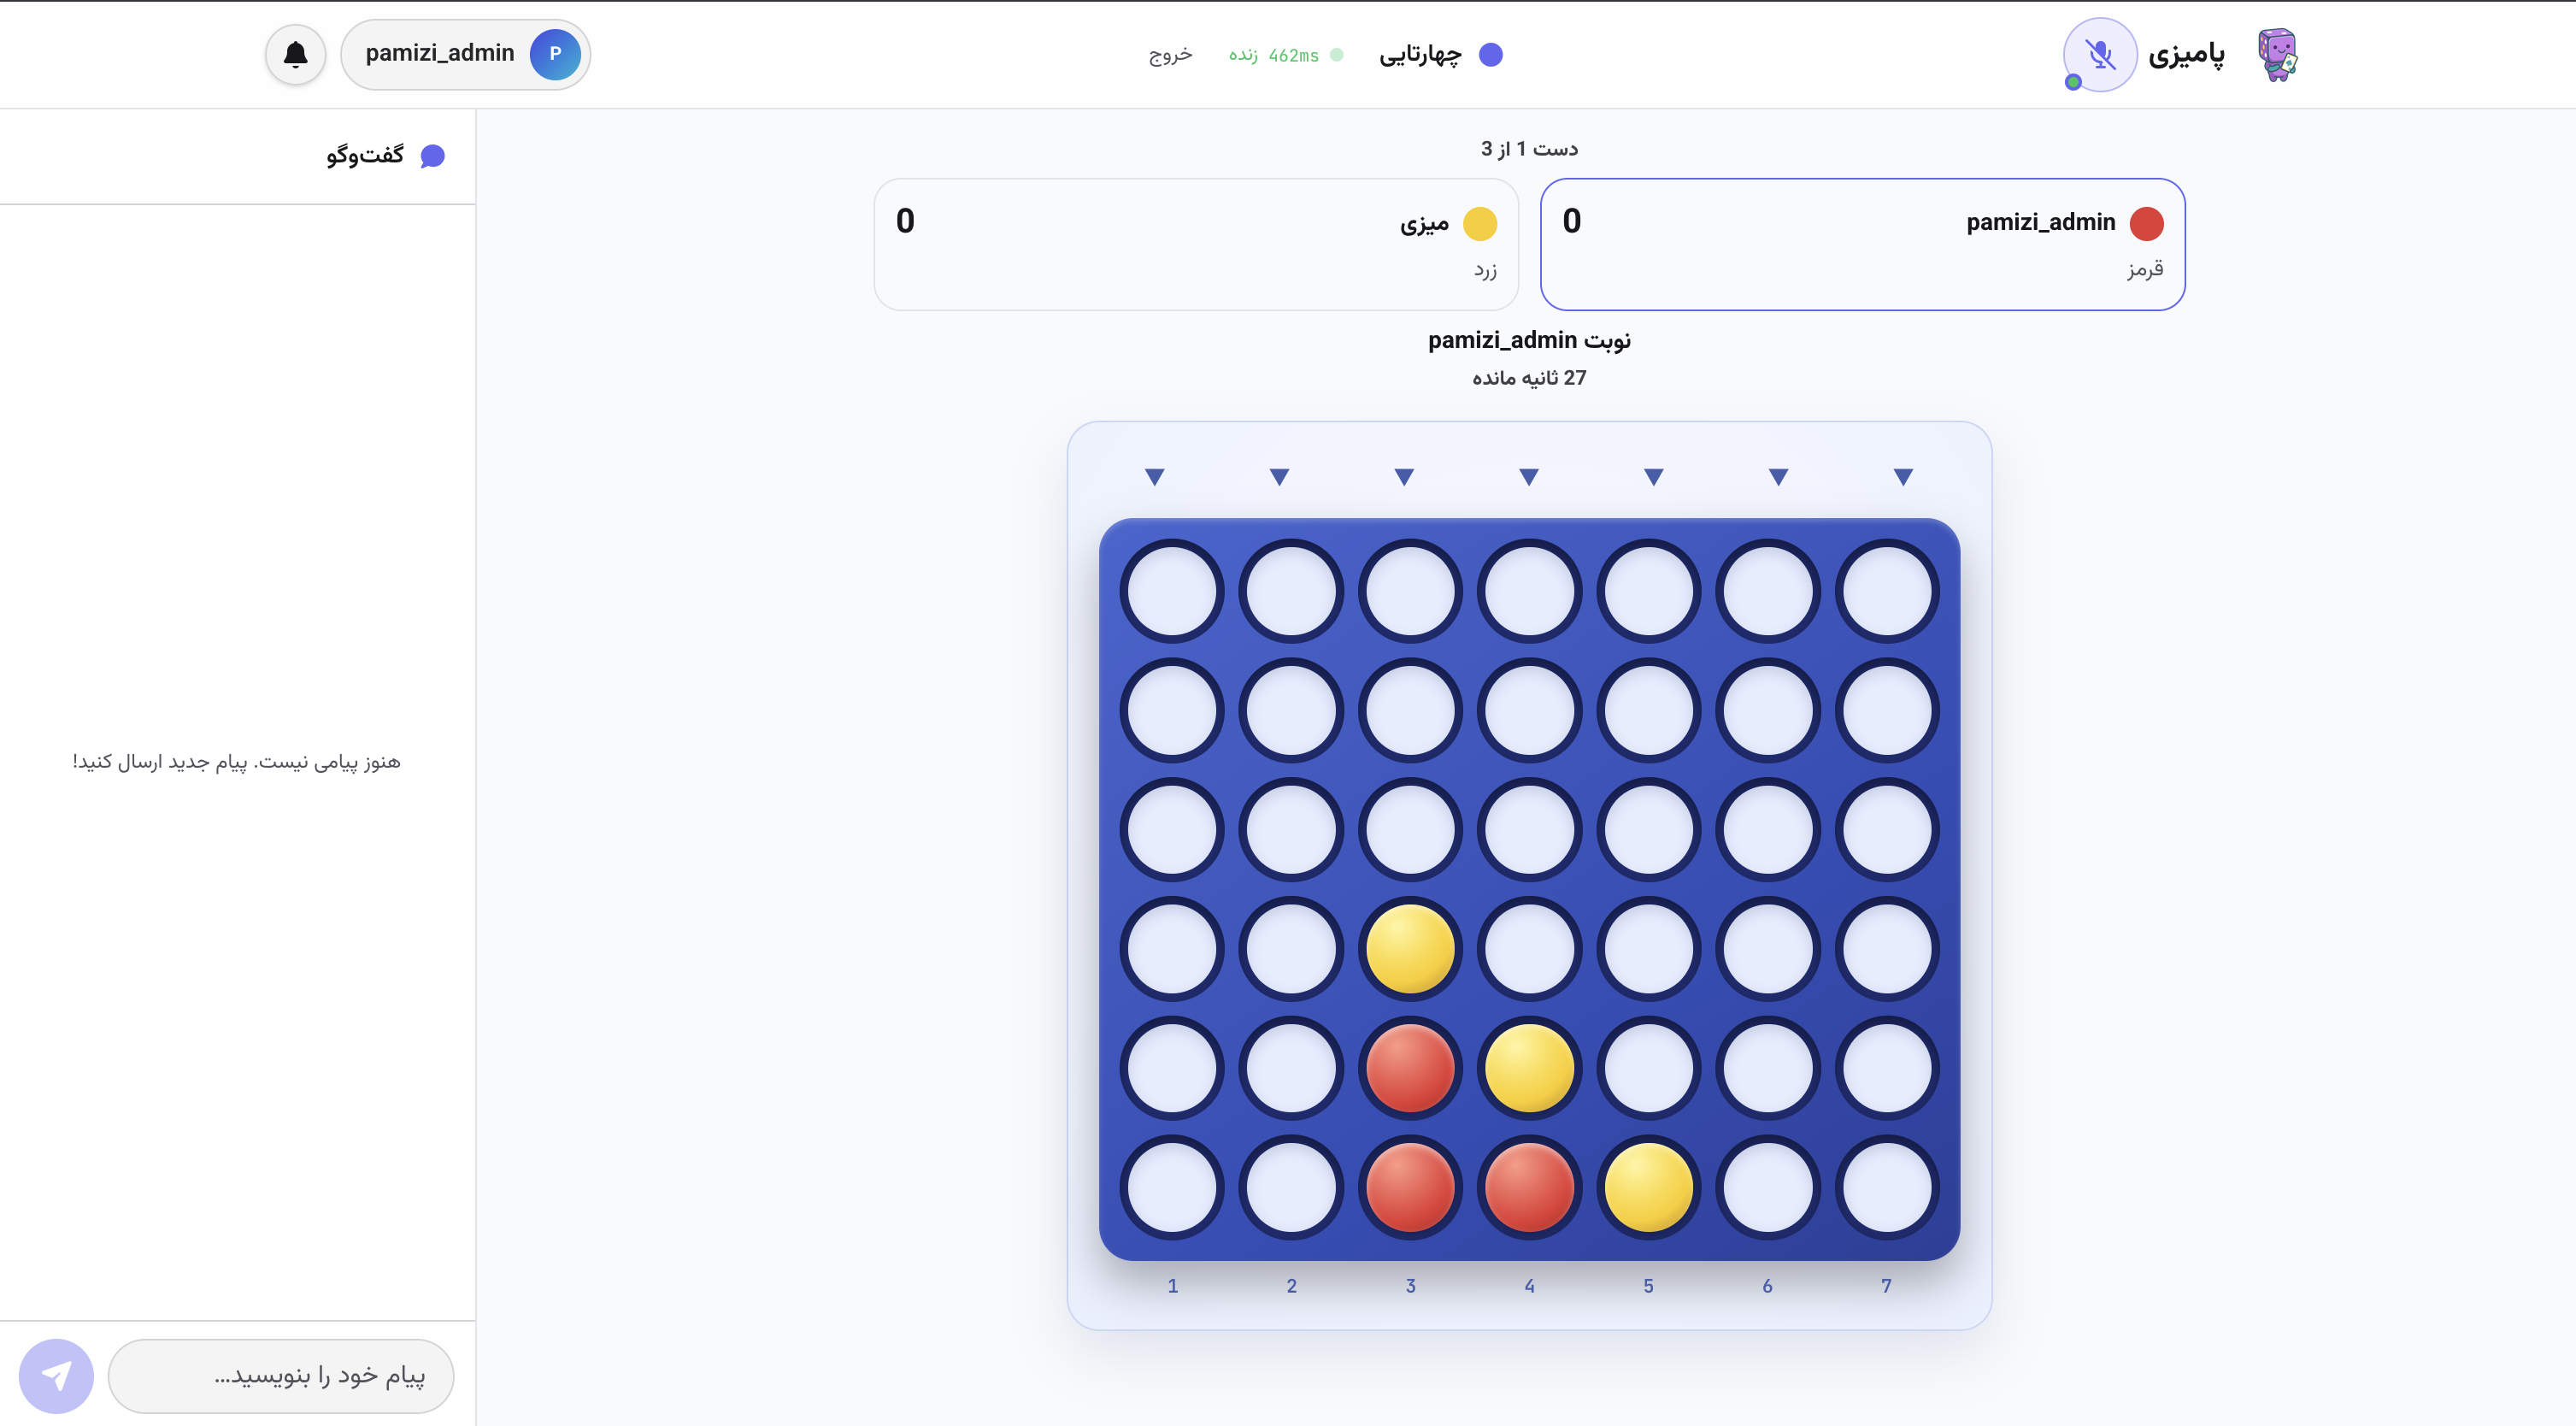This screenshot has width=2576, height=1426.
Task: Drop a disc with column 7 arrow
Action: (x=1903, y=477)
